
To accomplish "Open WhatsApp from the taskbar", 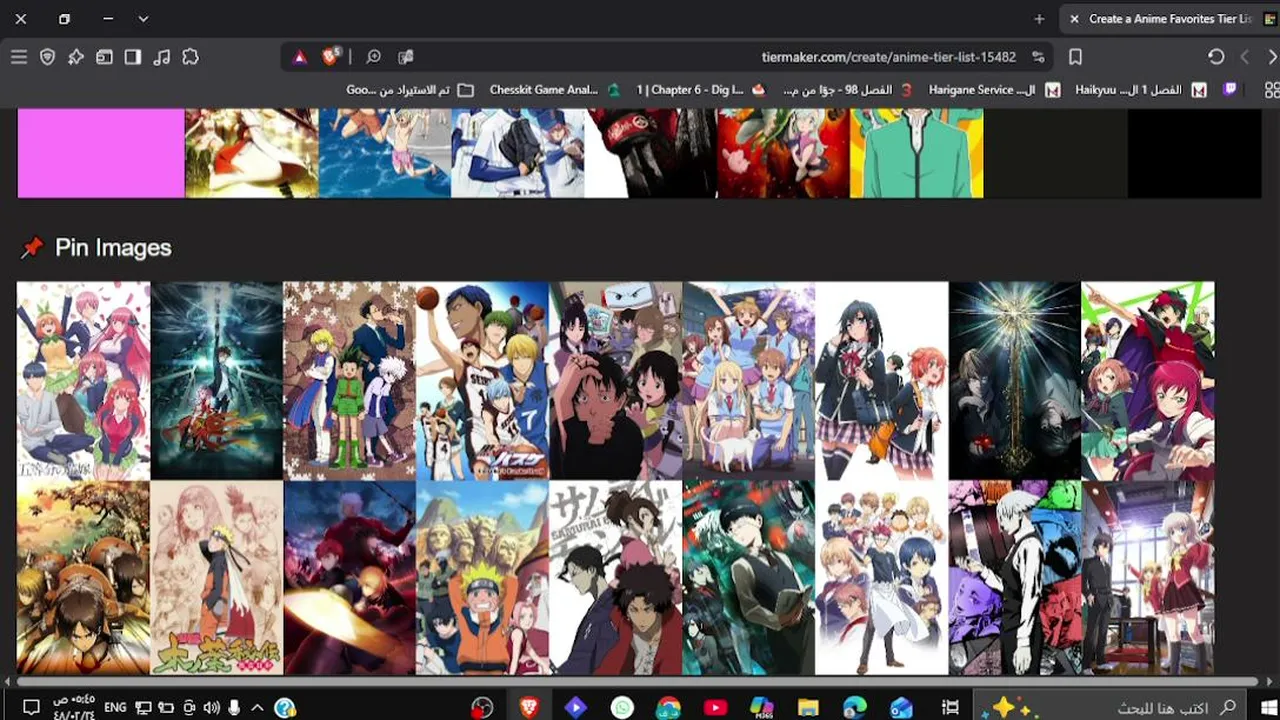I will click(x=622, y=707).
